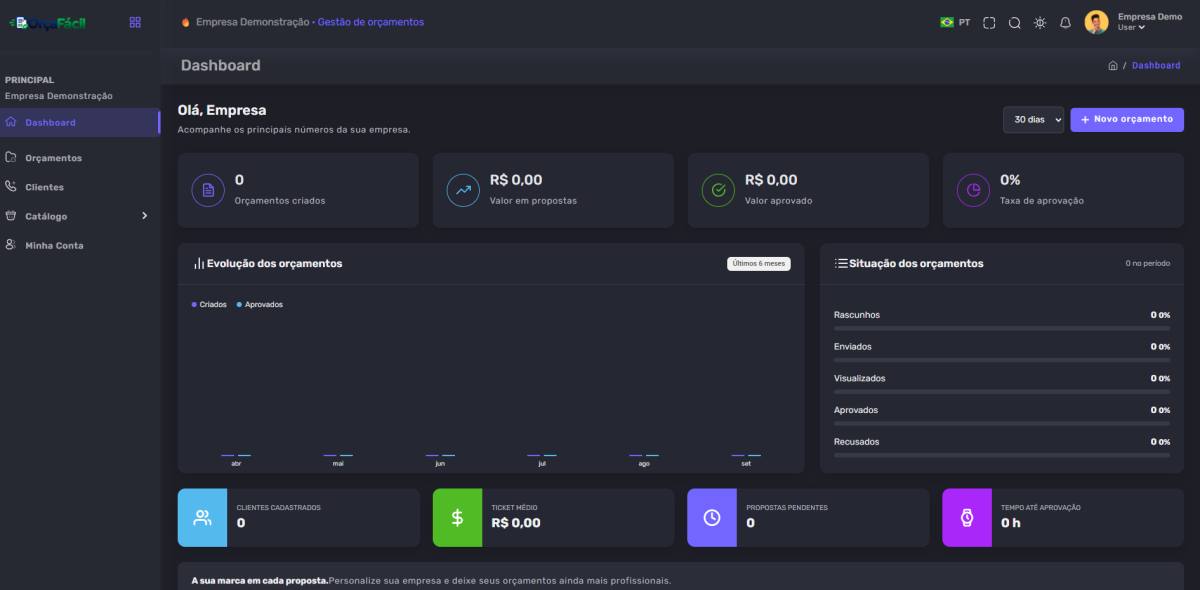
Task: Click the OrçaFácil logo
Action: (x=47, y=23)
